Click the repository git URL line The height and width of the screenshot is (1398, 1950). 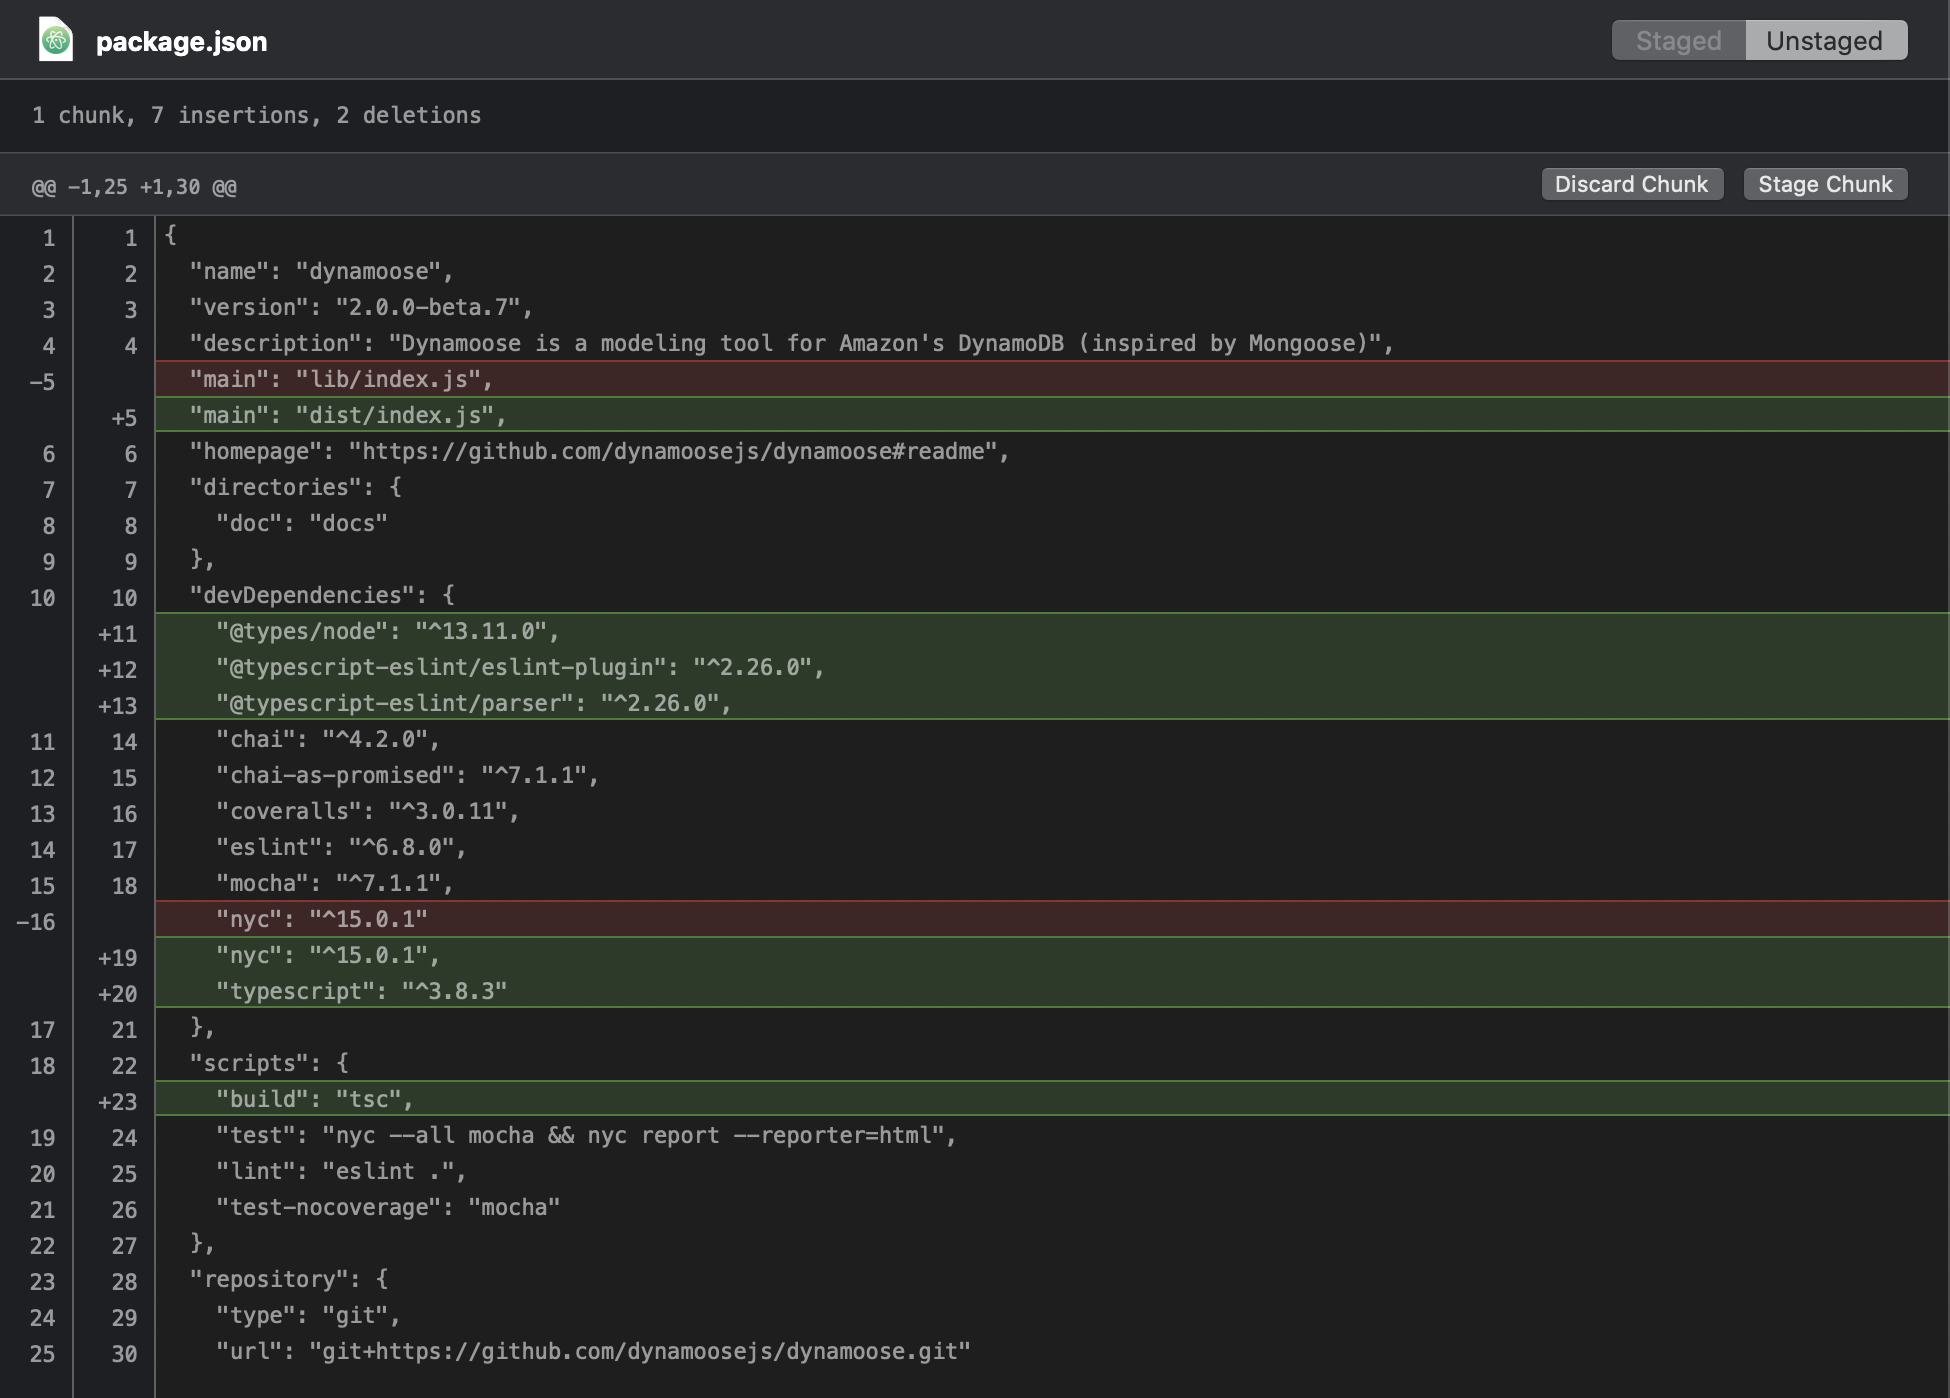click(x=590, y=1351)
